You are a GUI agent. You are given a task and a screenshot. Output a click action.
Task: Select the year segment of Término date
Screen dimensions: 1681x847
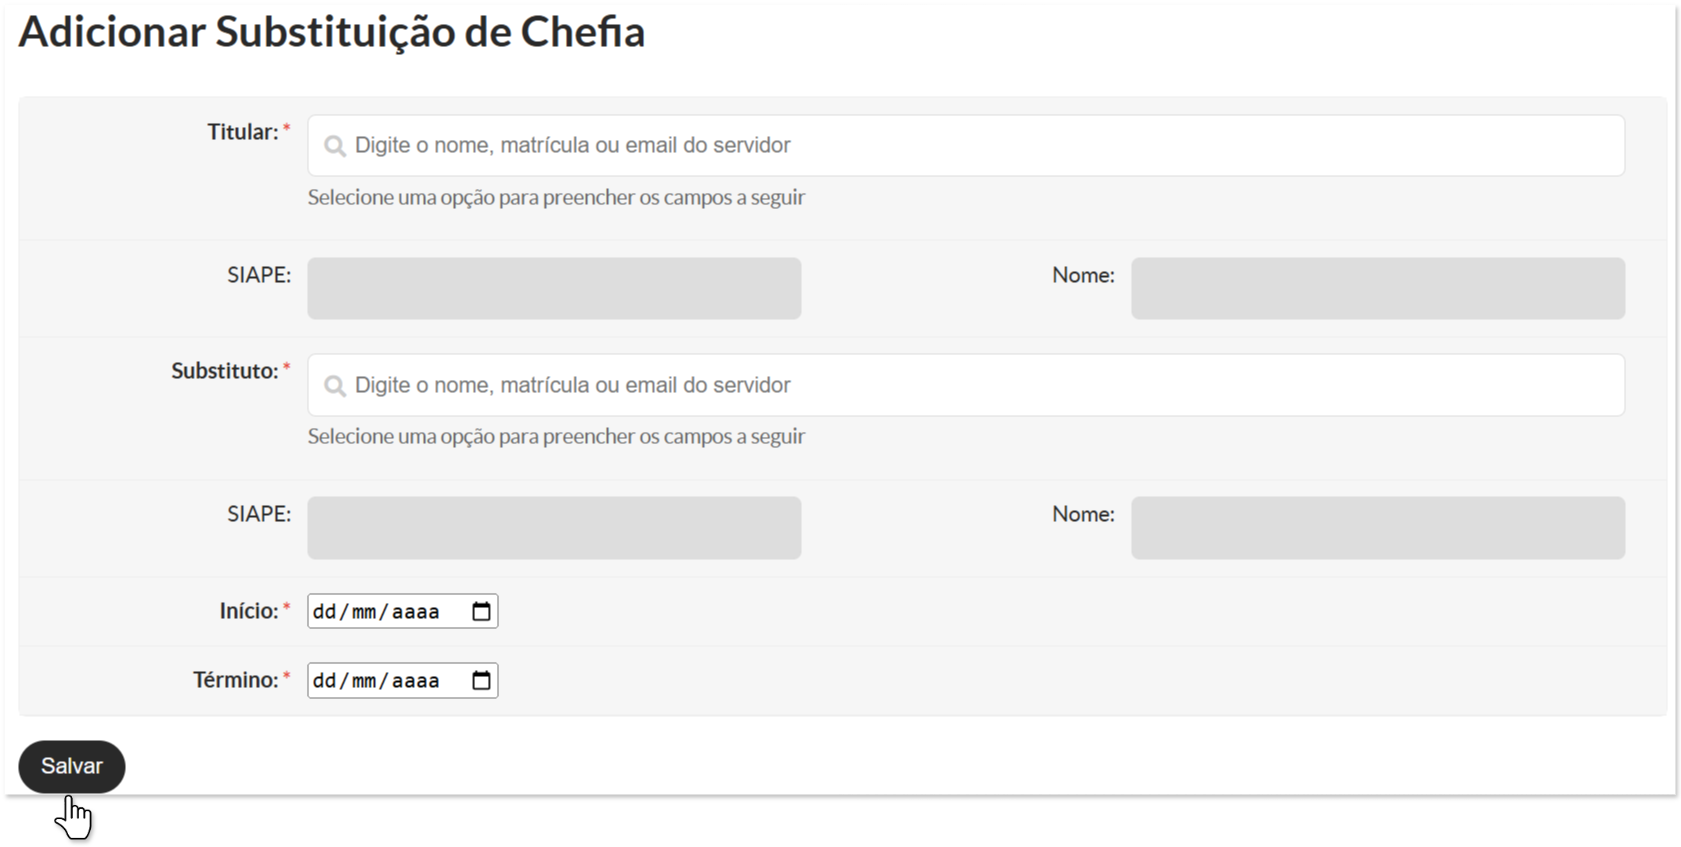415,681
